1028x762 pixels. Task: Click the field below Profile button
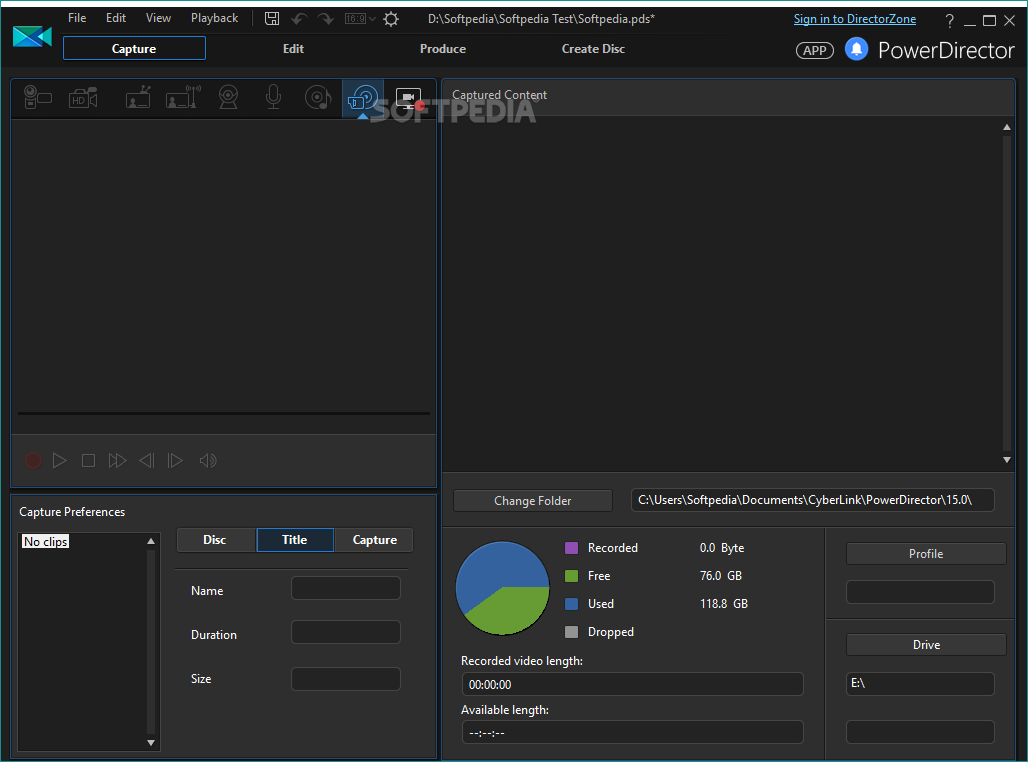coord(920,592)
